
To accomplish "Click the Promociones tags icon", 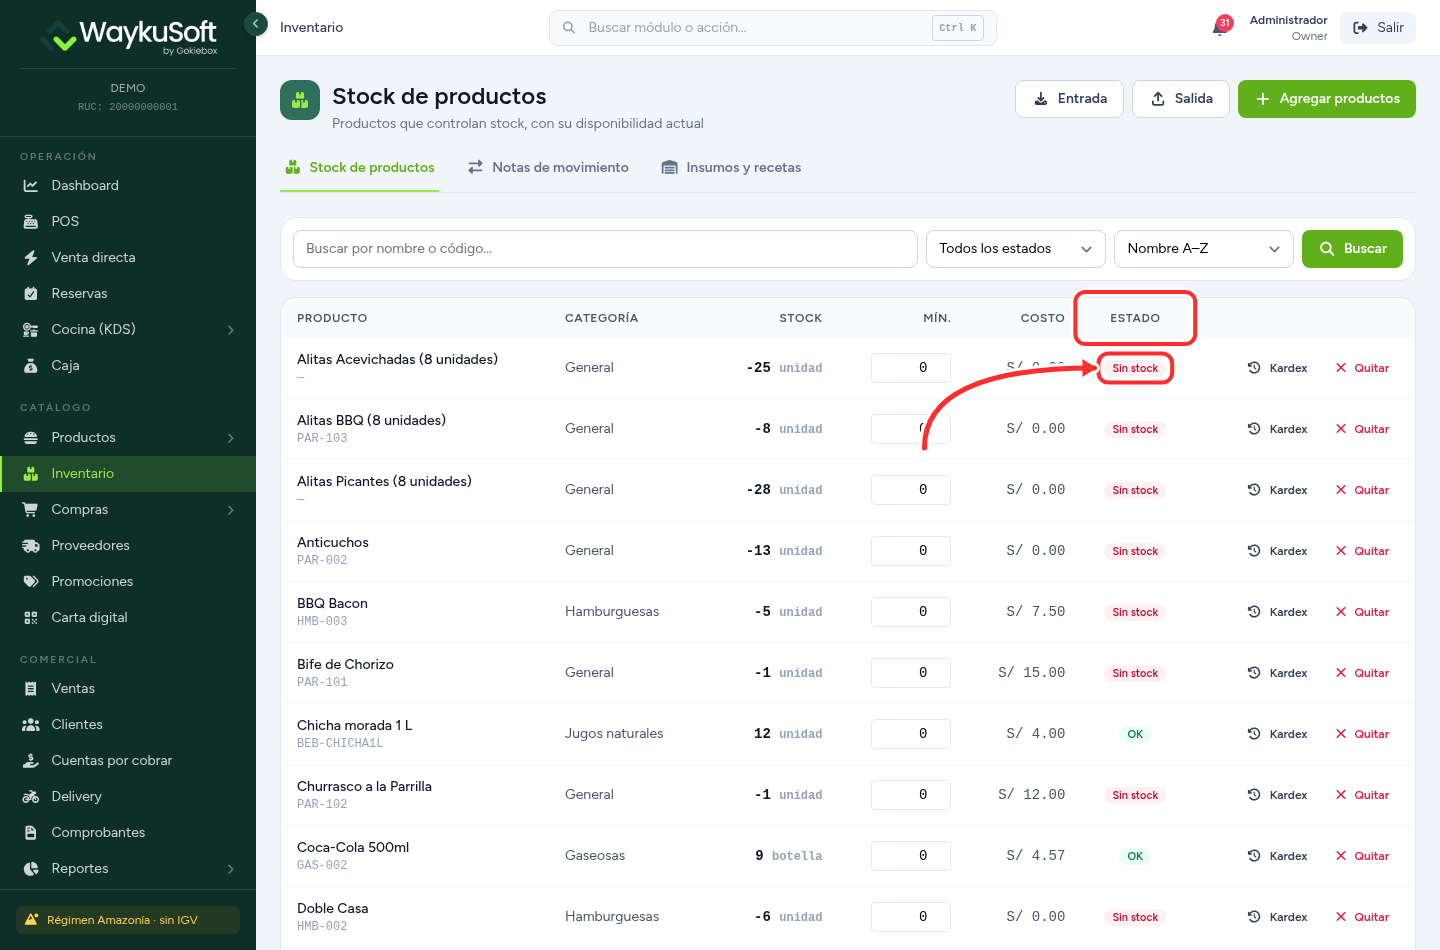I will coord(31,582).
